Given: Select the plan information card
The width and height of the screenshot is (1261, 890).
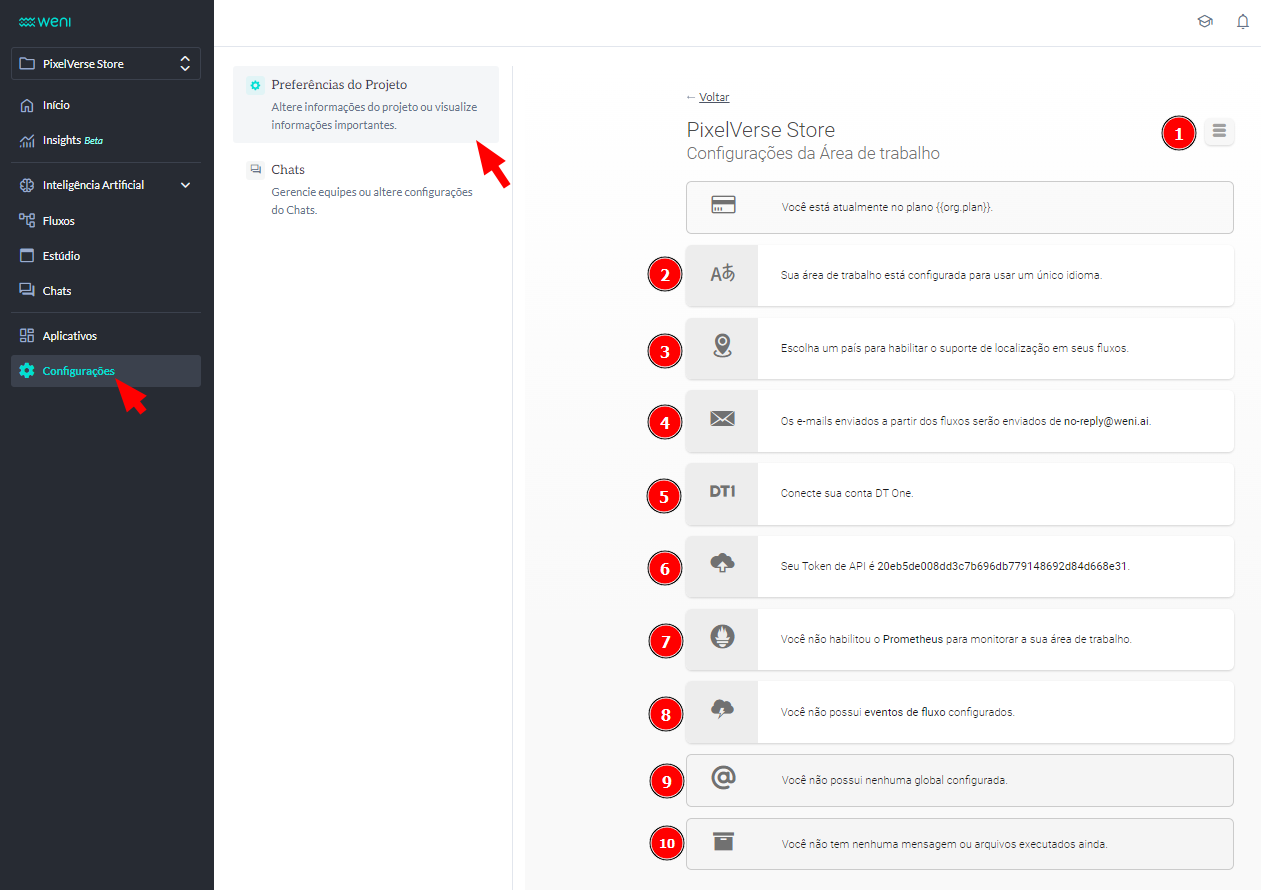Looking at the screenshot, I should point(959,207).
